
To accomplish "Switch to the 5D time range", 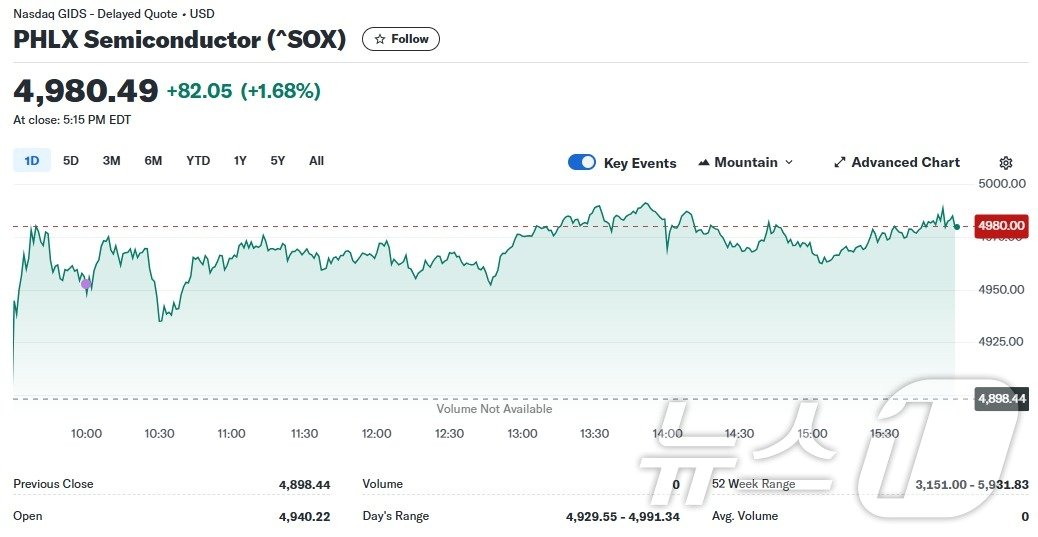I will [x=71, y=161].
